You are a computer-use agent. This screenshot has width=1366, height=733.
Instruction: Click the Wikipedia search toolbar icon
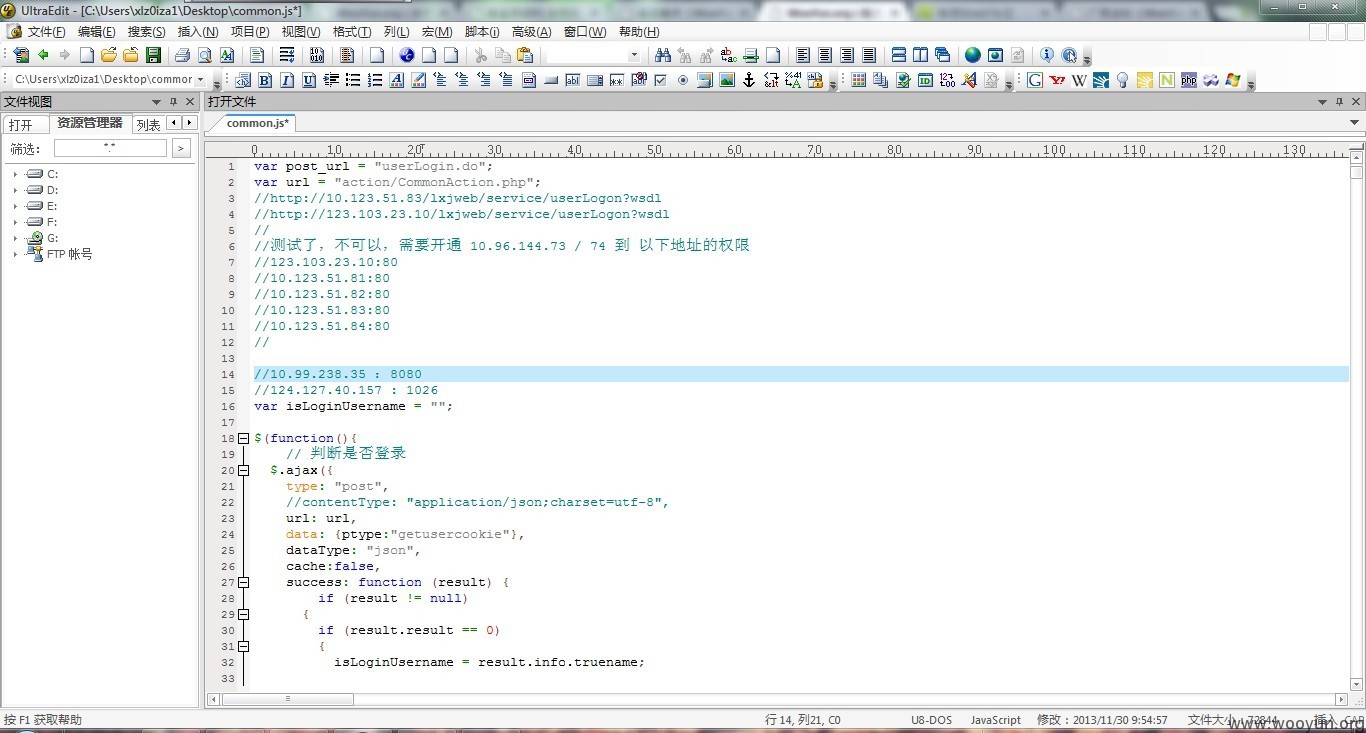[1079, 80]
